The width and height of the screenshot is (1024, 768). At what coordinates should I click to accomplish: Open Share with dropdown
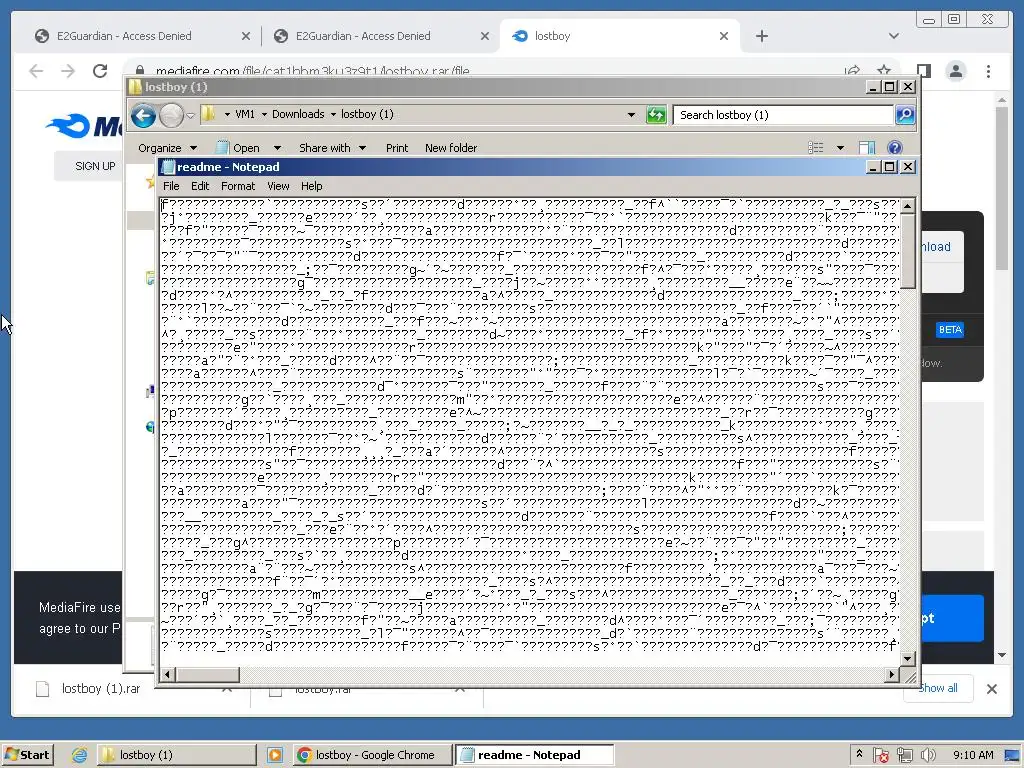tap(332, 148)
